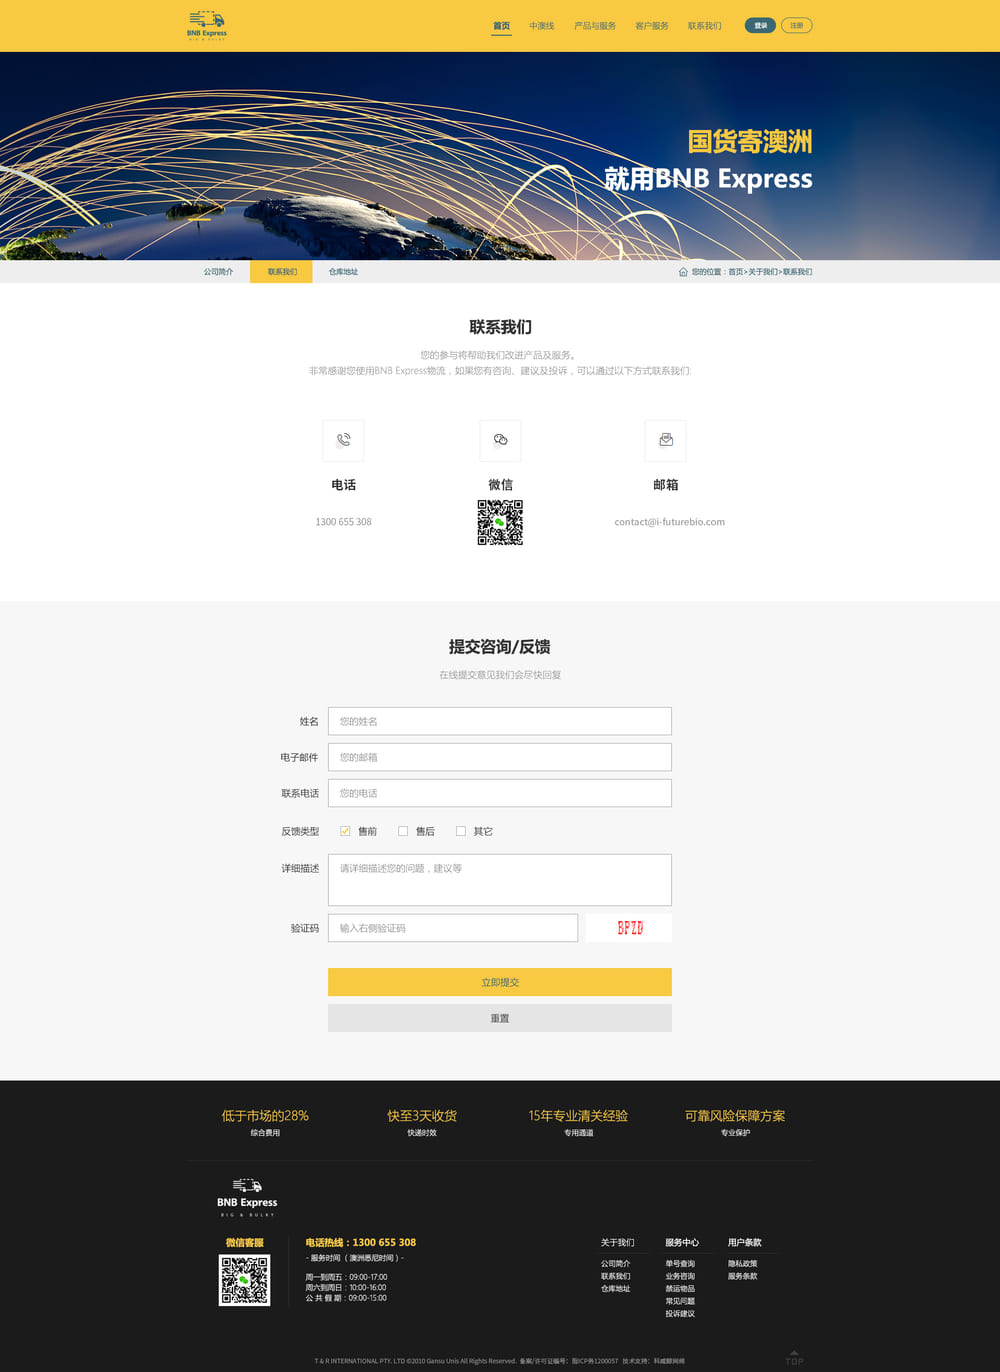The height and width of the screenshot is (1372, 1000).
Task: Click the white BNB Express footer logo
Action: click(247, 1198)
